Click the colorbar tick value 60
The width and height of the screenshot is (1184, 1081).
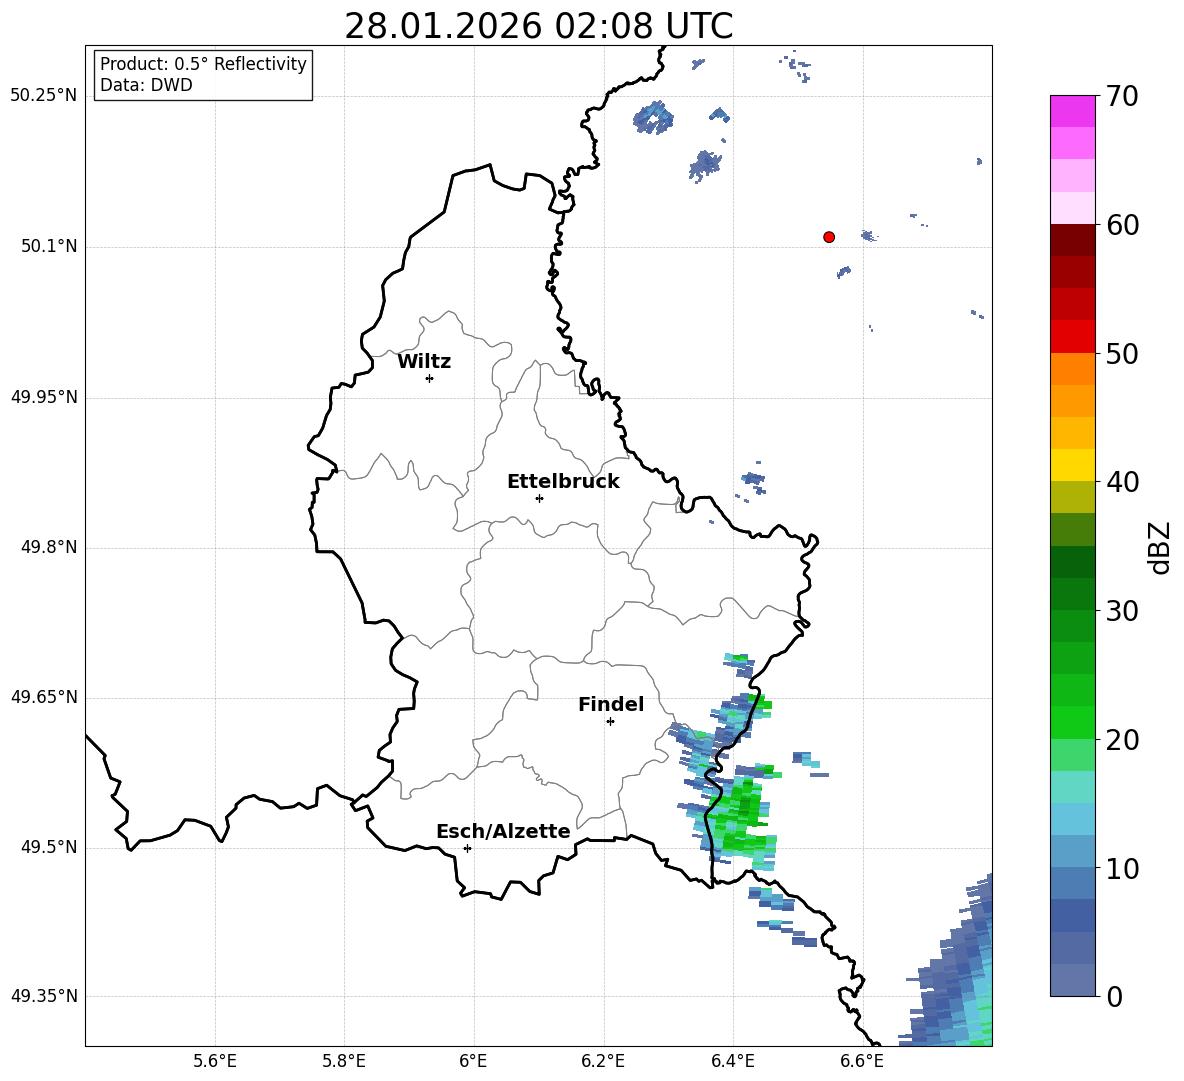(1122, 225)
